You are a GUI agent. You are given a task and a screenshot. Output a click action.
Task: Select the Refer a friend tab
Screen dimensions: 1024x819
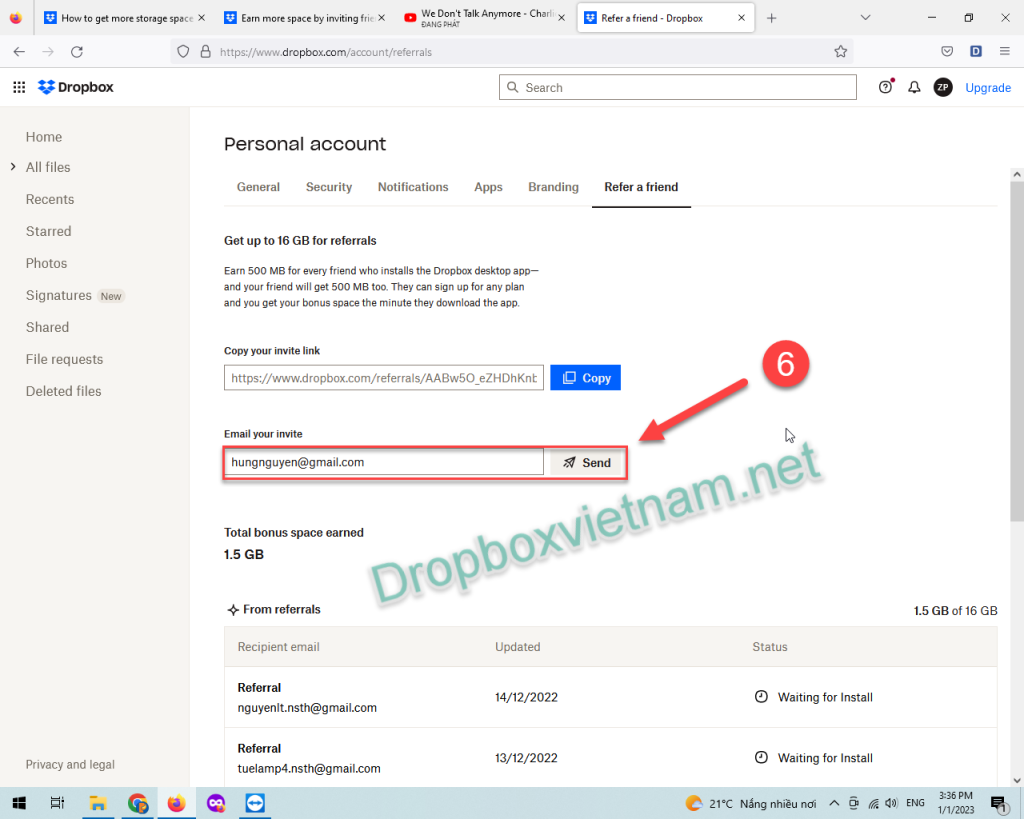click(641, 187)
